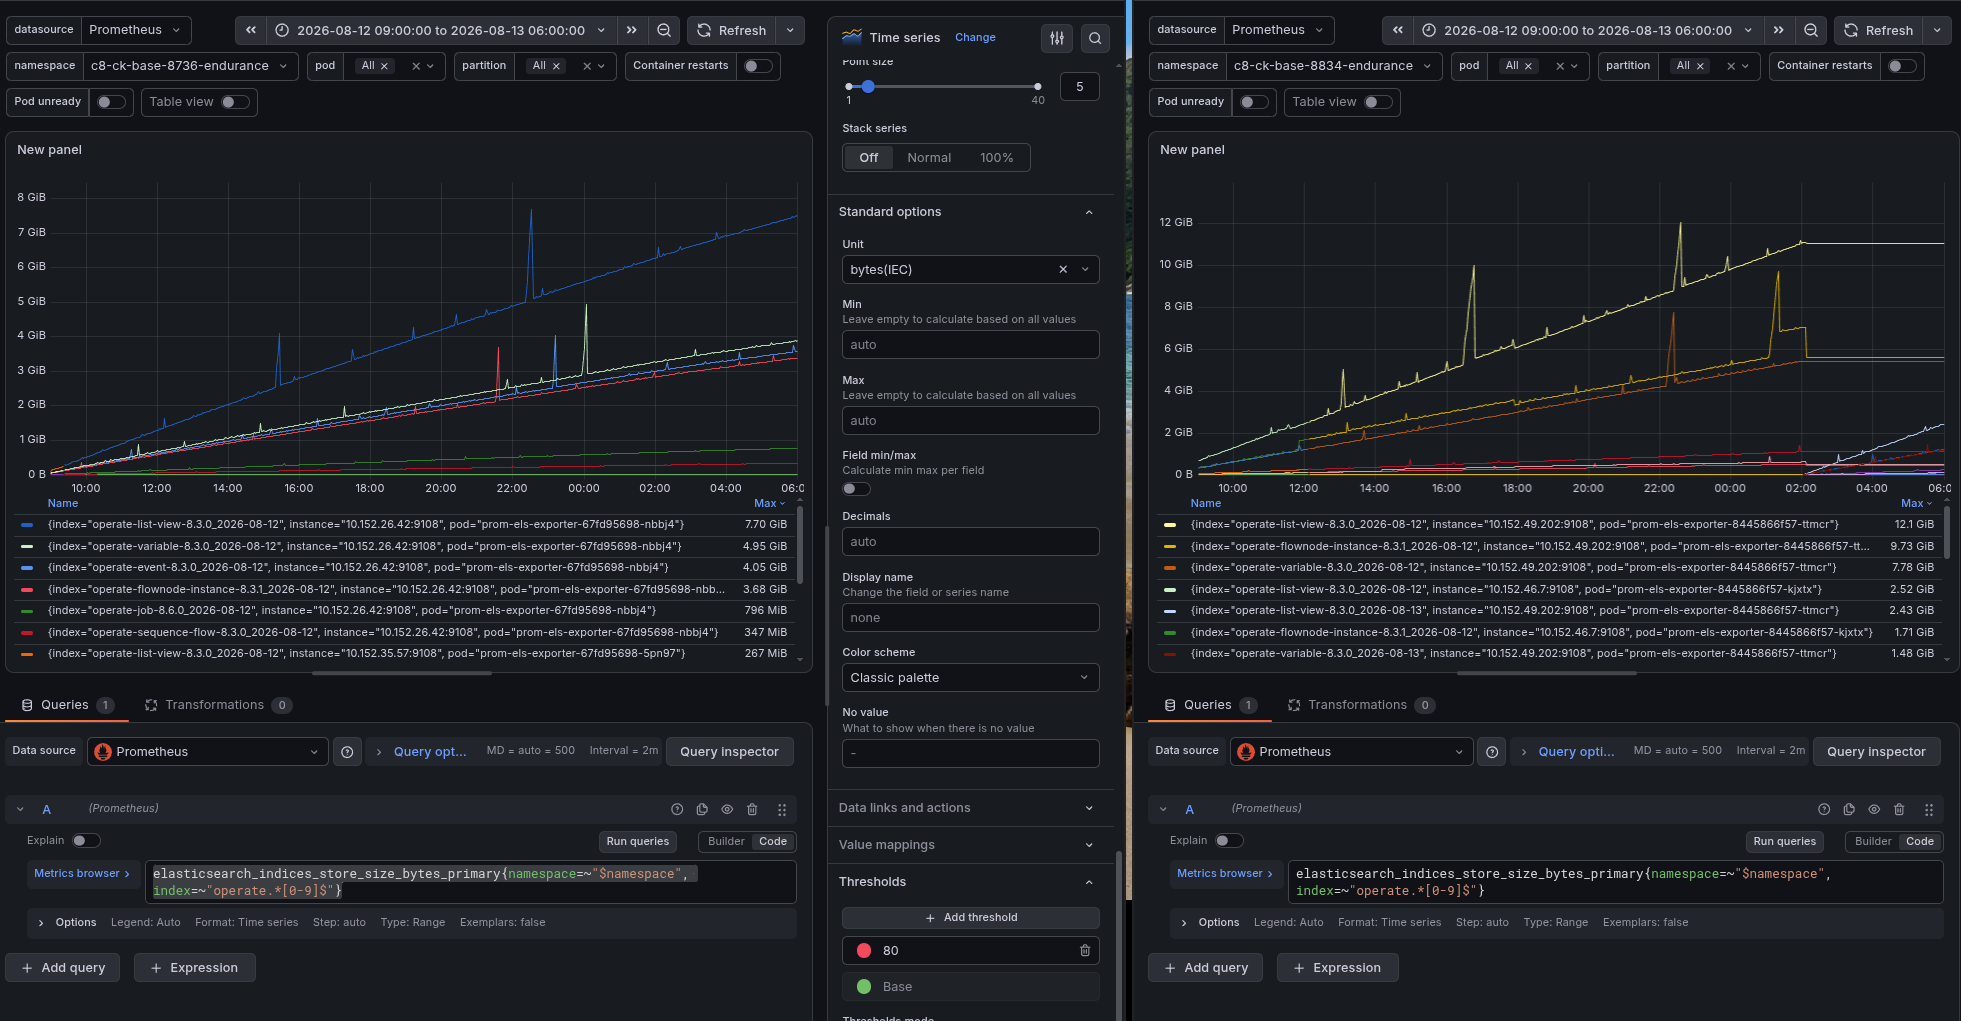Shift time range forward in left window
The height and width of the screenshot is (1021, 1961).
coord(631,30)
